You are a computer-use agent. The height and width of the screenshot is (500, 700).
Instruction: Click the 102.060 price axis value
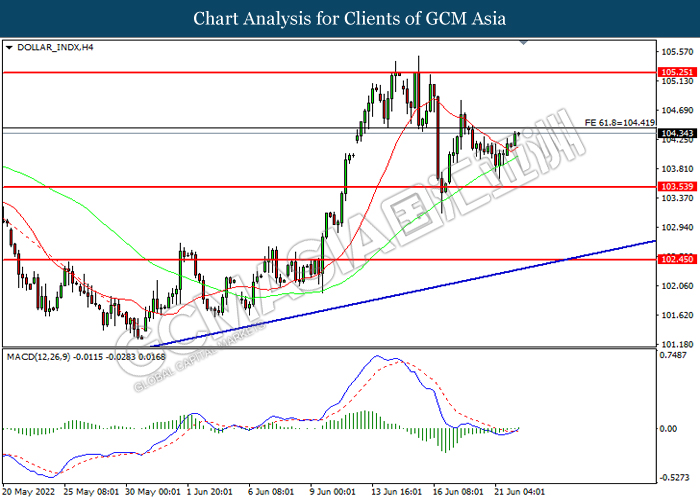pos(677,286)
